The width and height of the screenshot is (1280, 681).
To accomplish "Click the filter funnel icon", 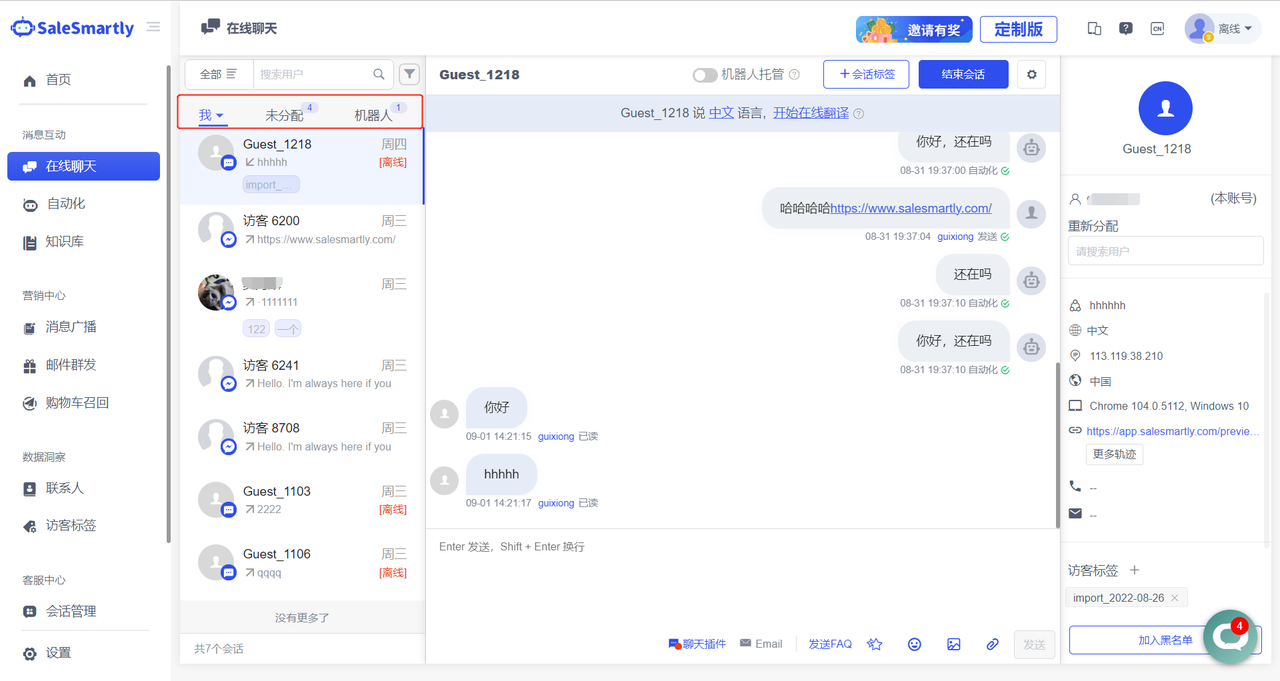I will [409, 74].
